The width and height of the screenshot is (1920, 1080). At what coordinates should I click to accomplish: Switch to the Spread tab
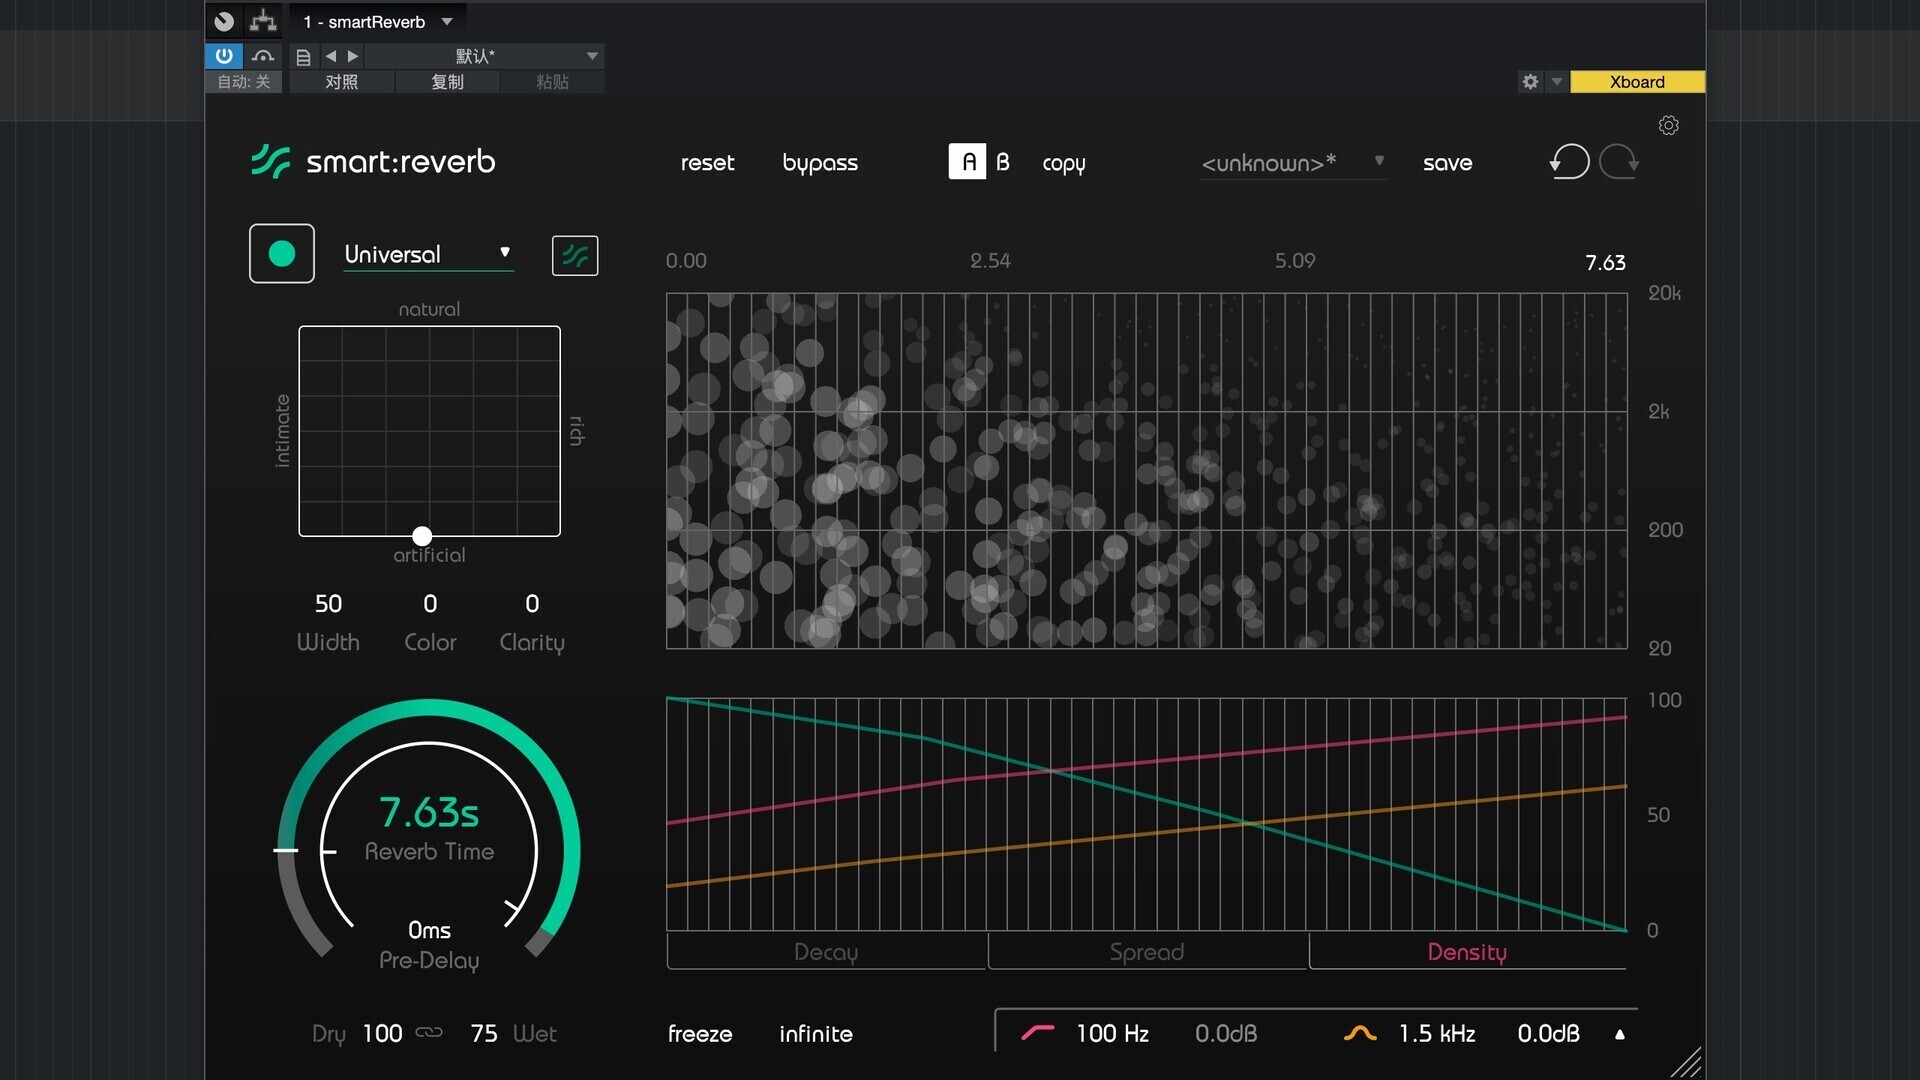click(1146, 952)
